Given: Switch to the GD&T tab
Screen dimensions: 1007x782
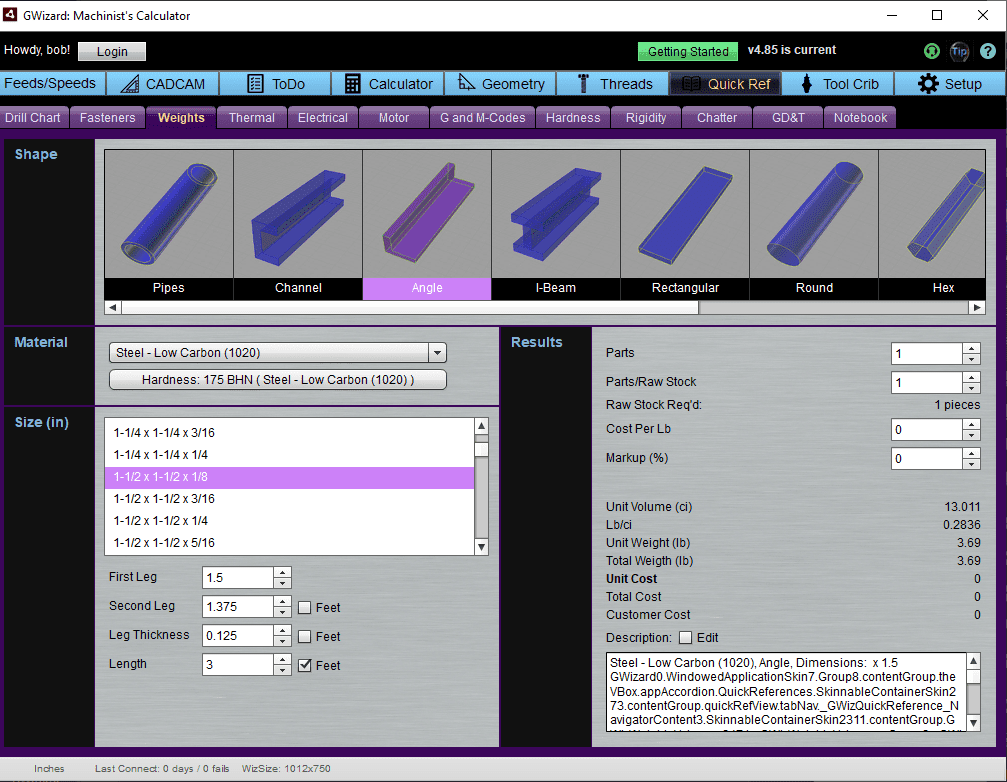Looking at the screenshot, I should tap(789, 117).
